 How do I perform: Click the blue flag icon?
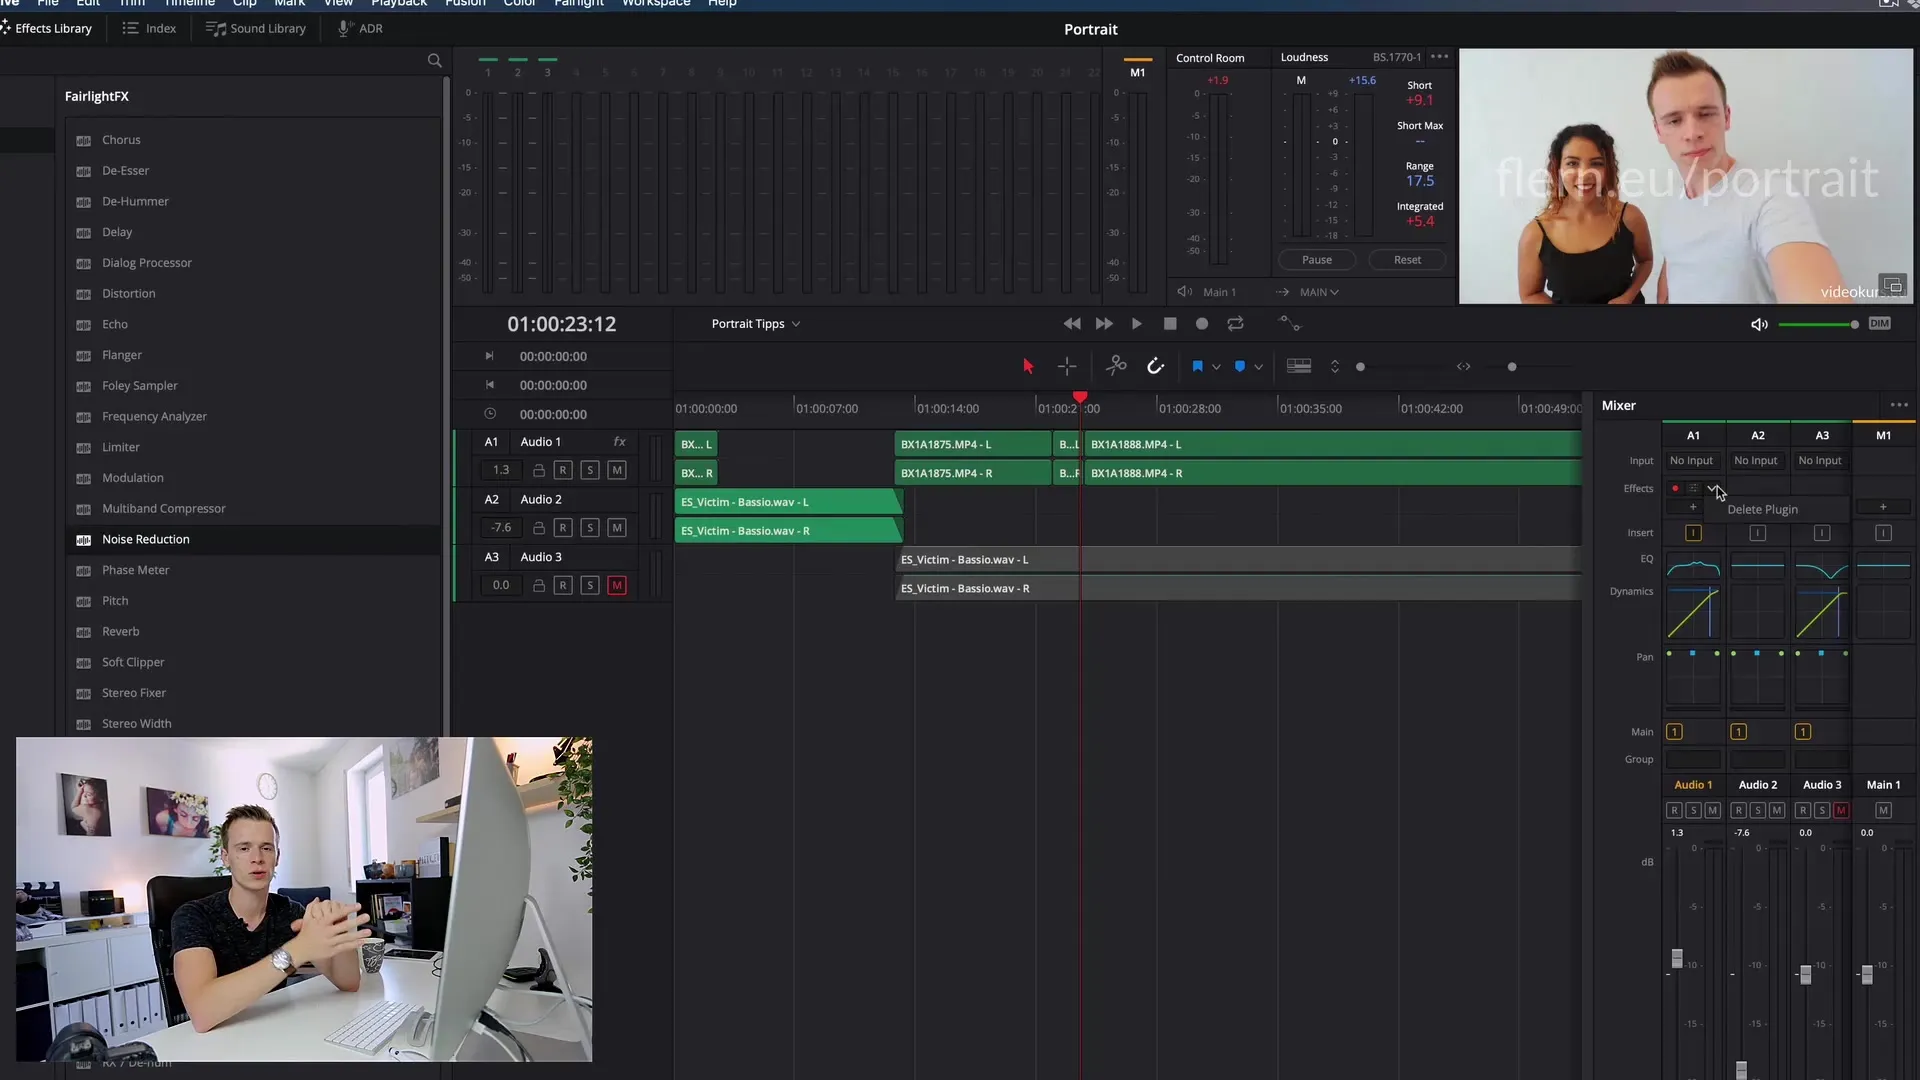click(x=1197, y=366)
